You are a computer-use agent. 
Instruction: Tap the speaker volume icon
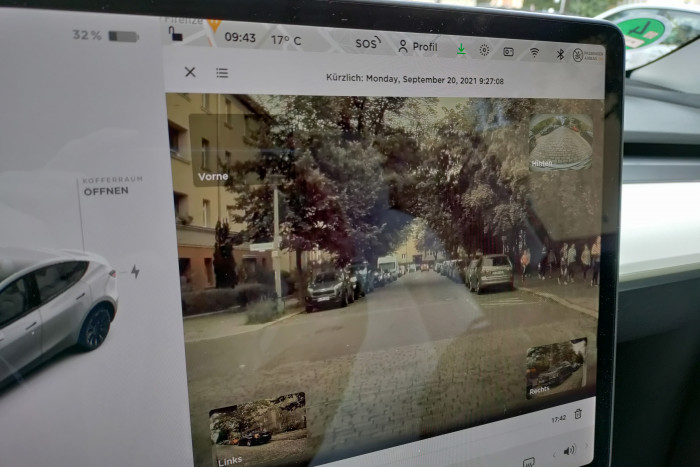coord(569,451)
